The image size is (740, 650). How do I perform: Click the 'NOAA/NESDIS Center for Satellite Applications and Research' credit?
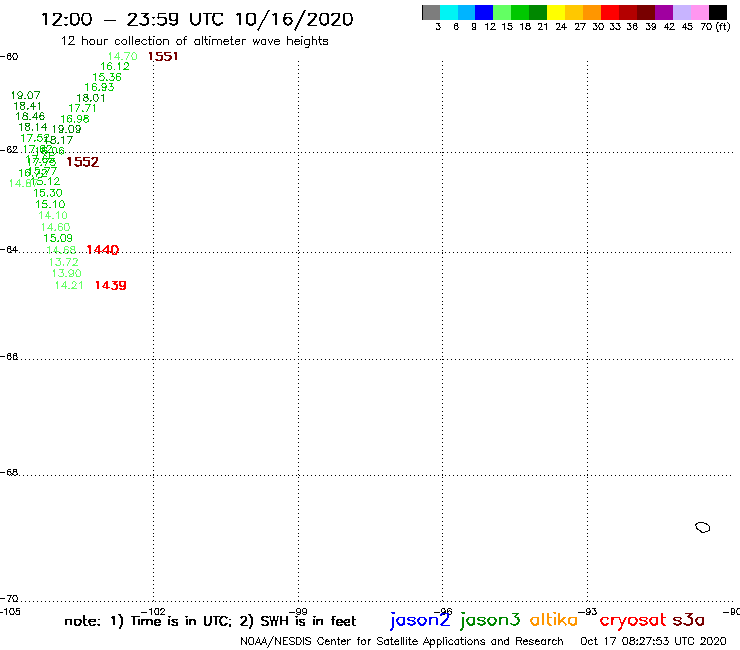(402, 642)
